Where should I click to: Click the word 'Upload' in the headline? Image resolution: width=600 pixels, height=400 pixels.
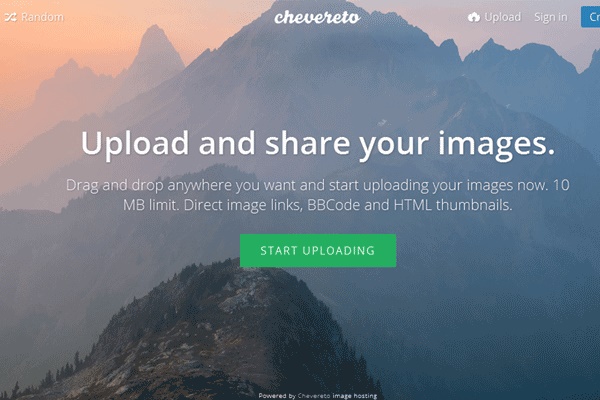(135, 144)
